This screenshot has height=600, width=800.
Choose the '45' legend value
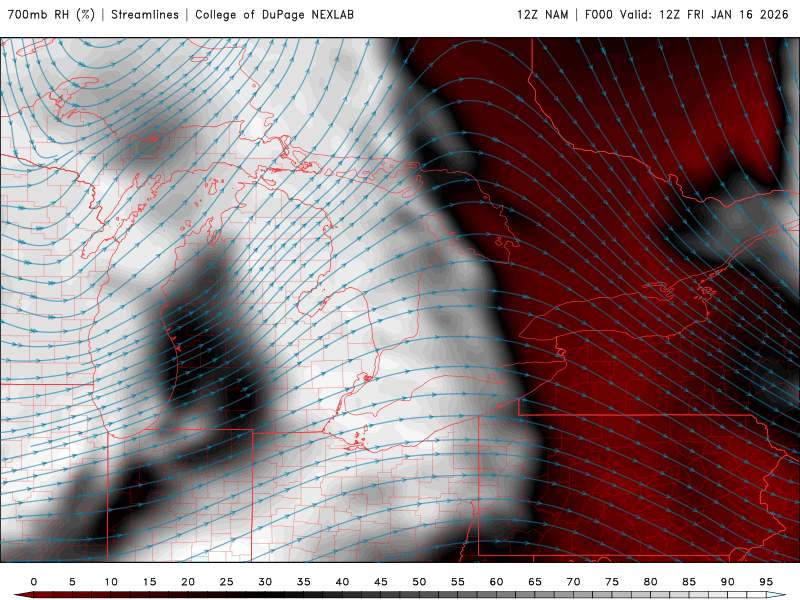pyautogui.click(x=381, y=582)
